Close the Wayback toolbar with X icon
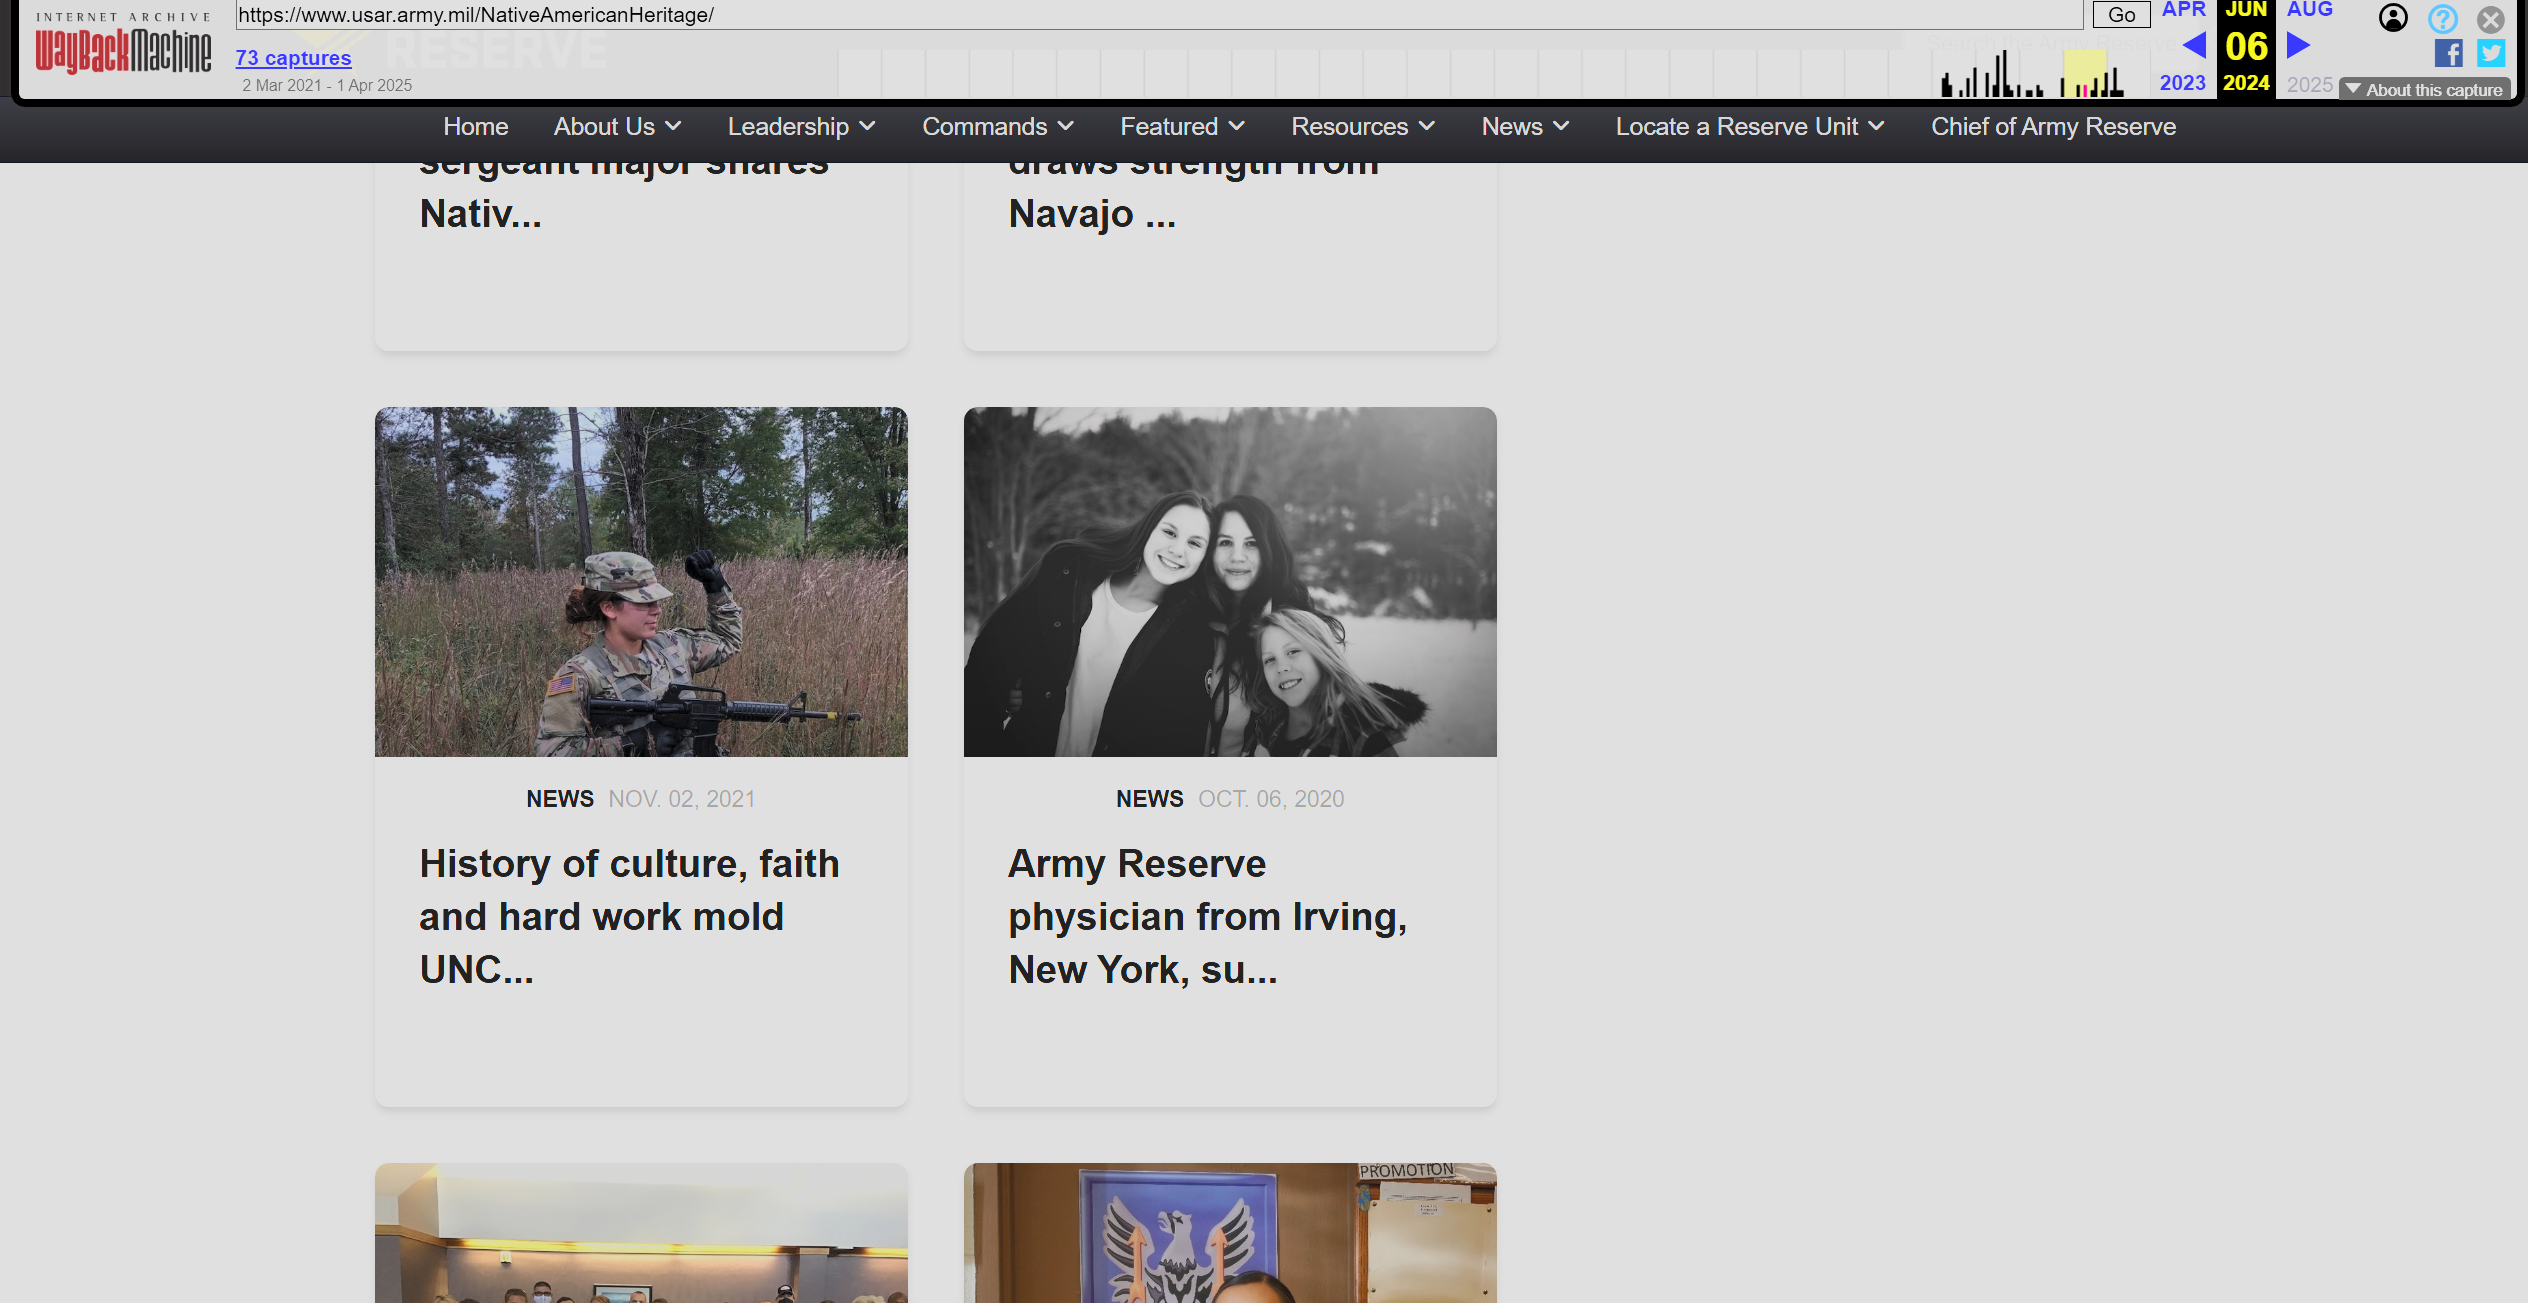Screen dimensions: 2528x1303 [x=2490, y=20]
